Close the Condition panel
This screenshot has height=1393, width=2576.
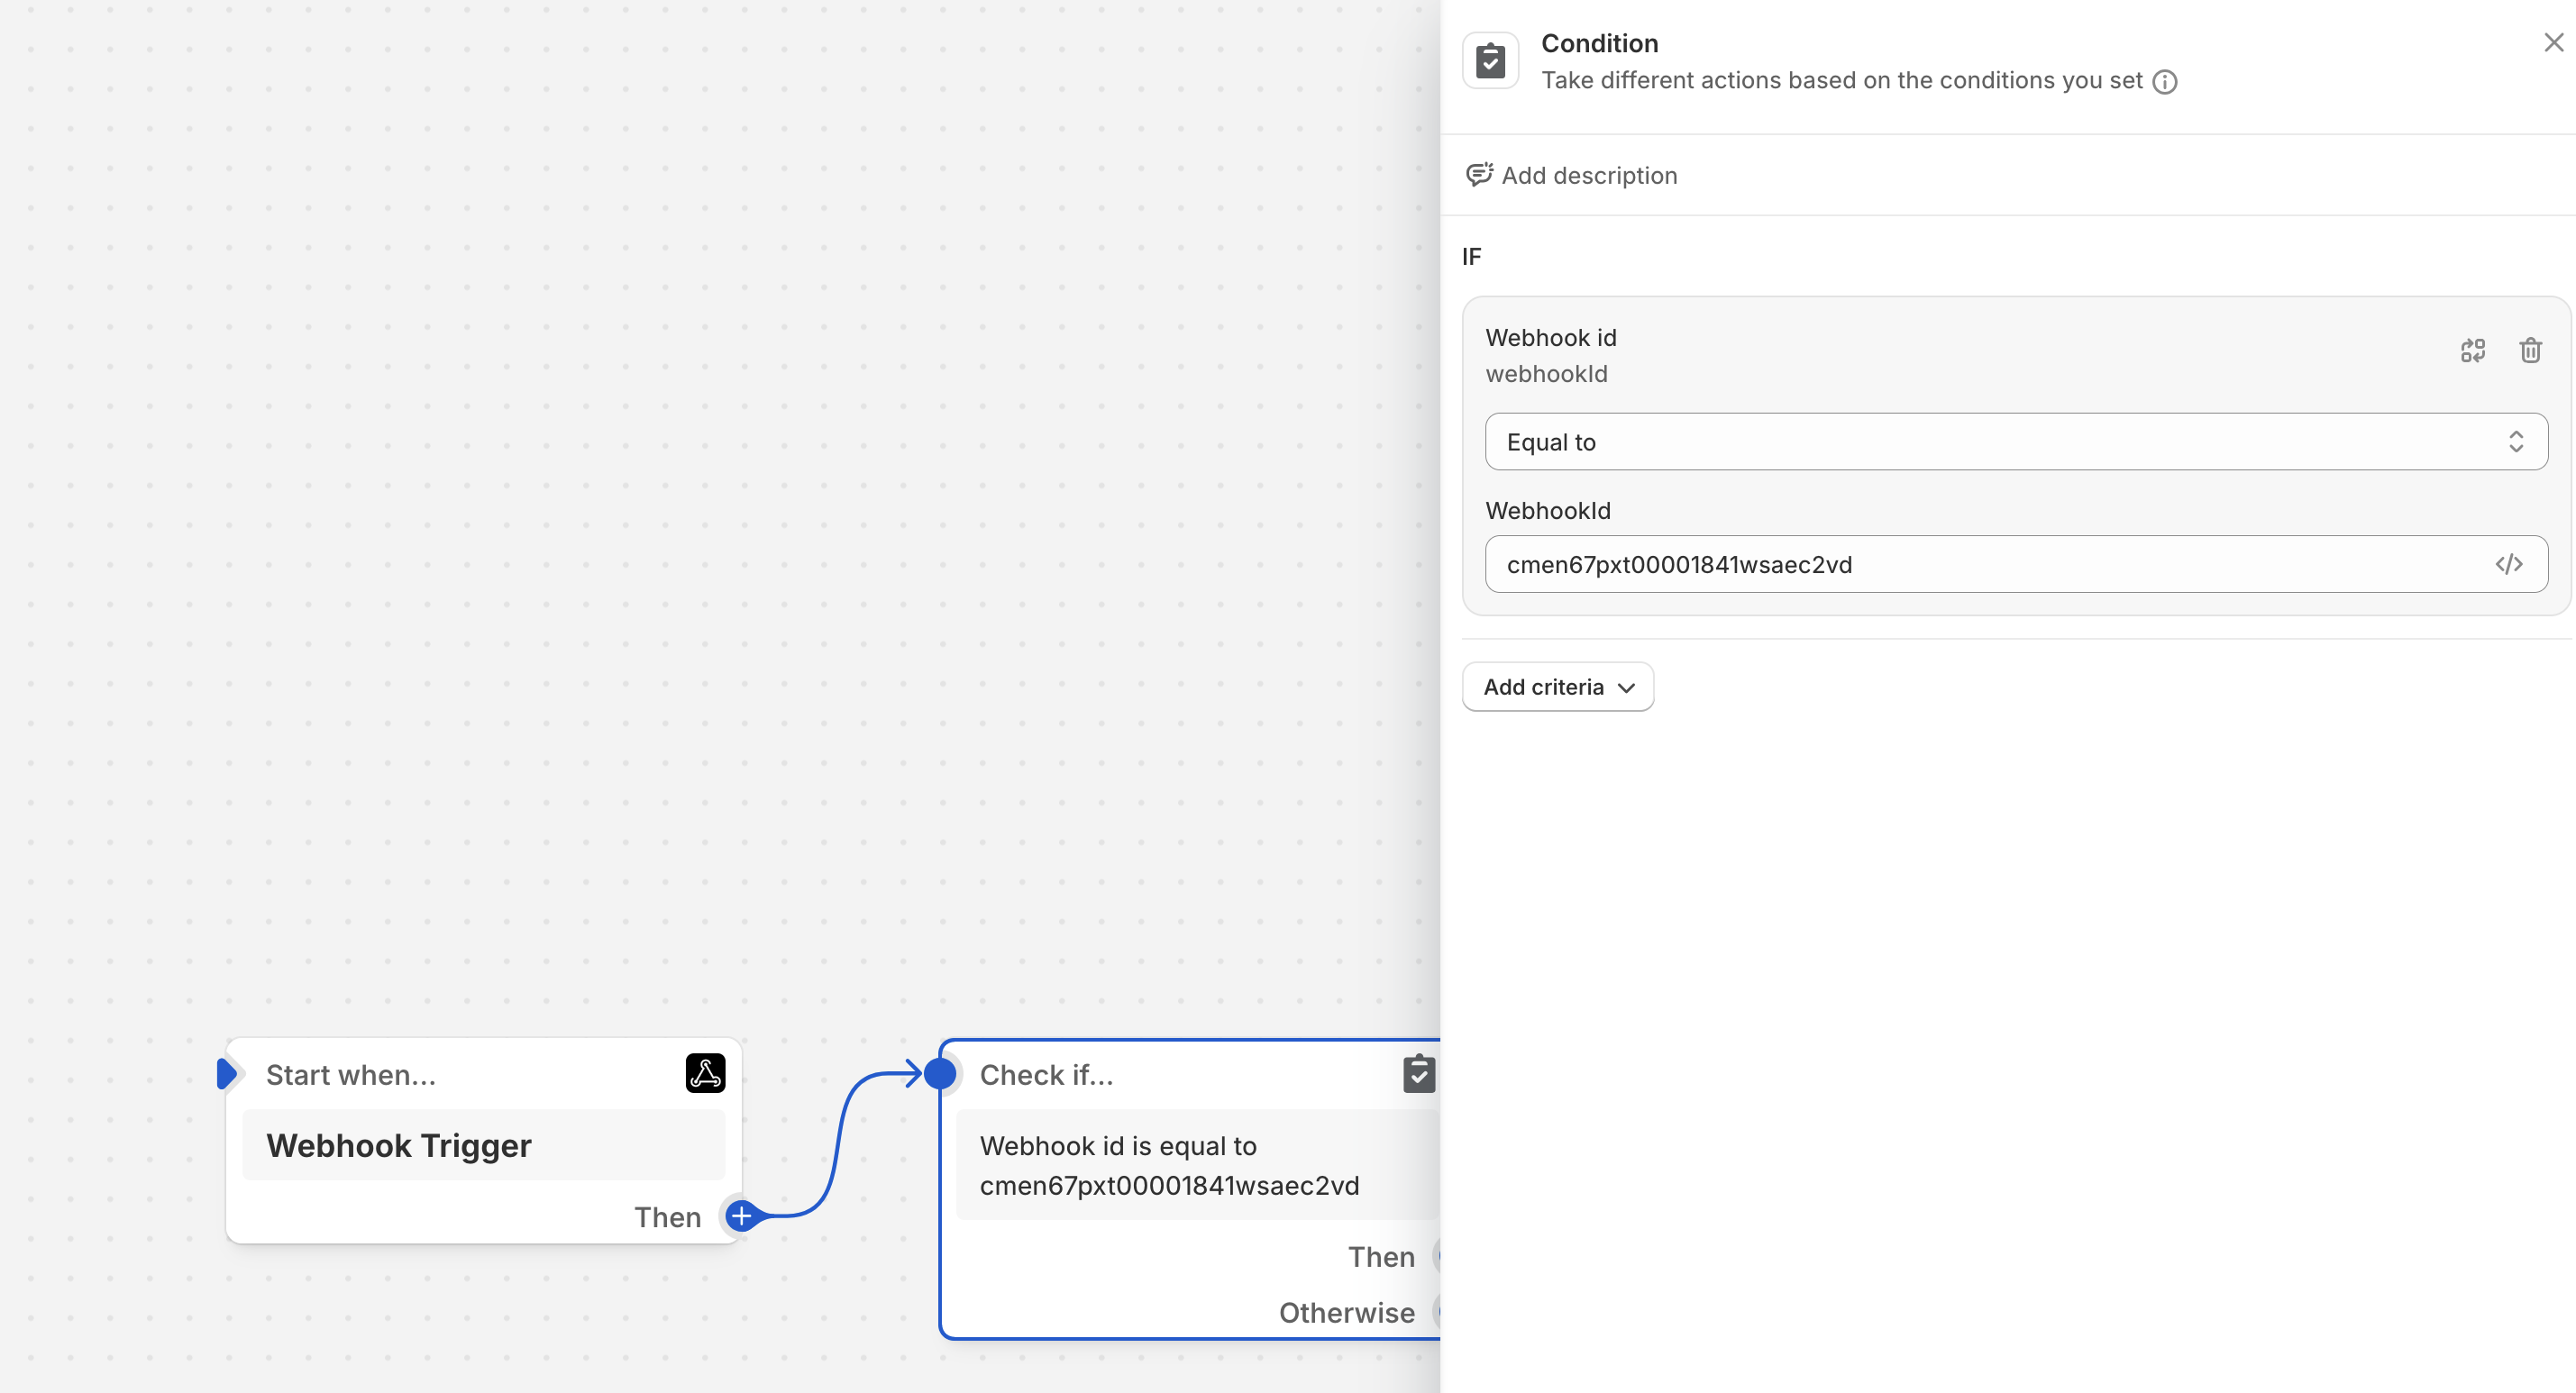pos(2553,43)
